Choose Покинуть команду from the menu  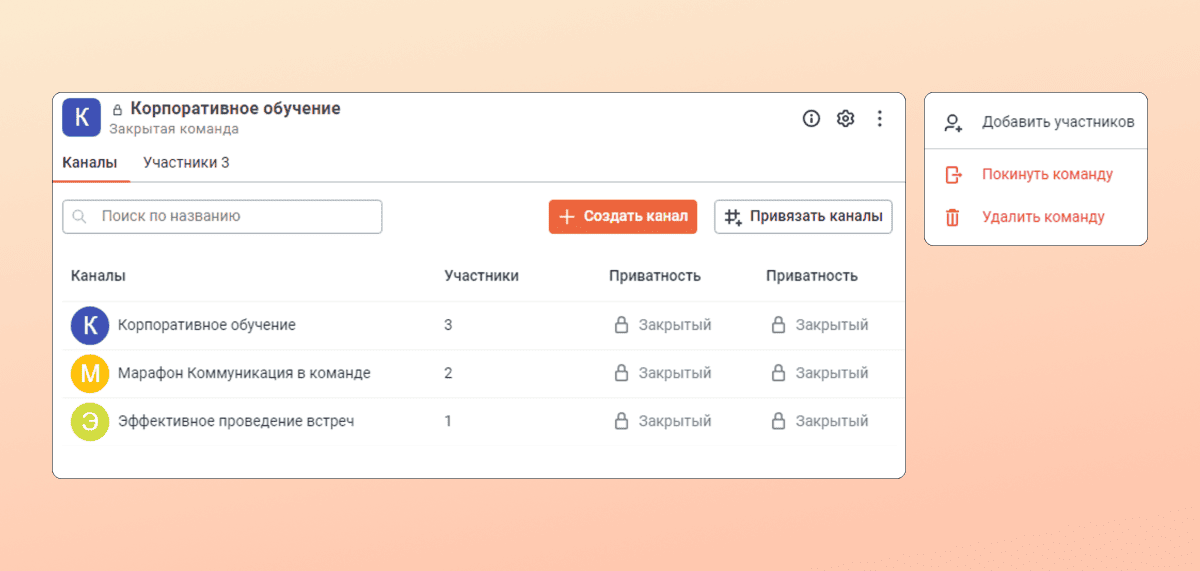click(1047, 174)
